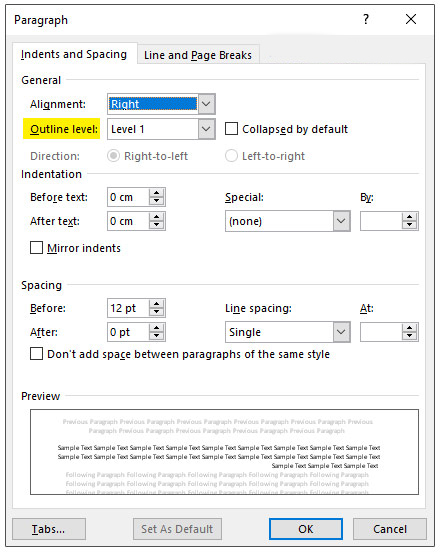Increase the spacing Before value
Viewport: 441px width, 552px height.
point(157,304)
